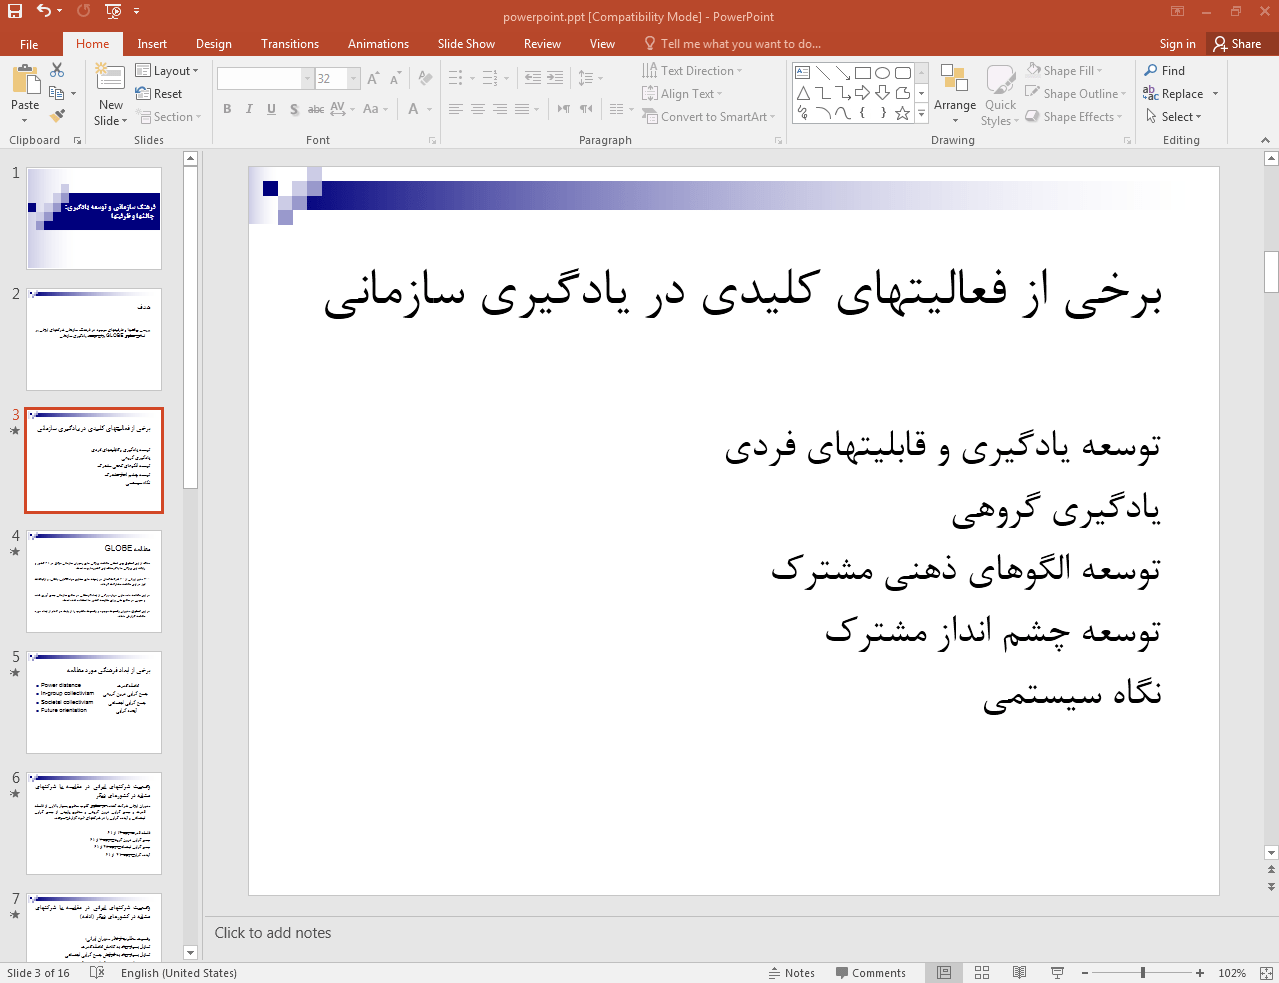Click Sign in link

click(1177, 44)
